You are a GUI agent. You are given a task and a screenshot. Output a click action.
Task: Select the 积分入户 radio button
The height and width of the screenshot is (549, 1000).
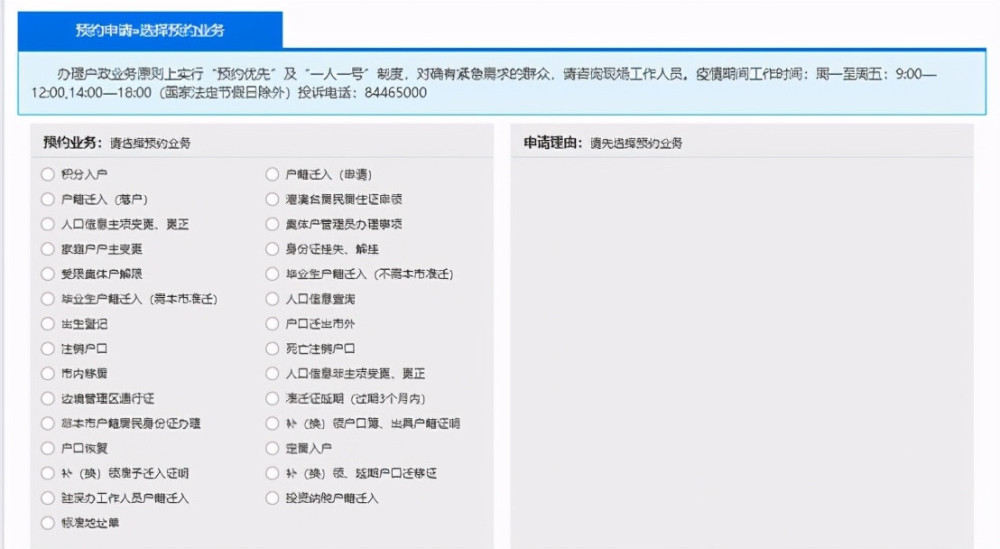click(x=48, y=174)
